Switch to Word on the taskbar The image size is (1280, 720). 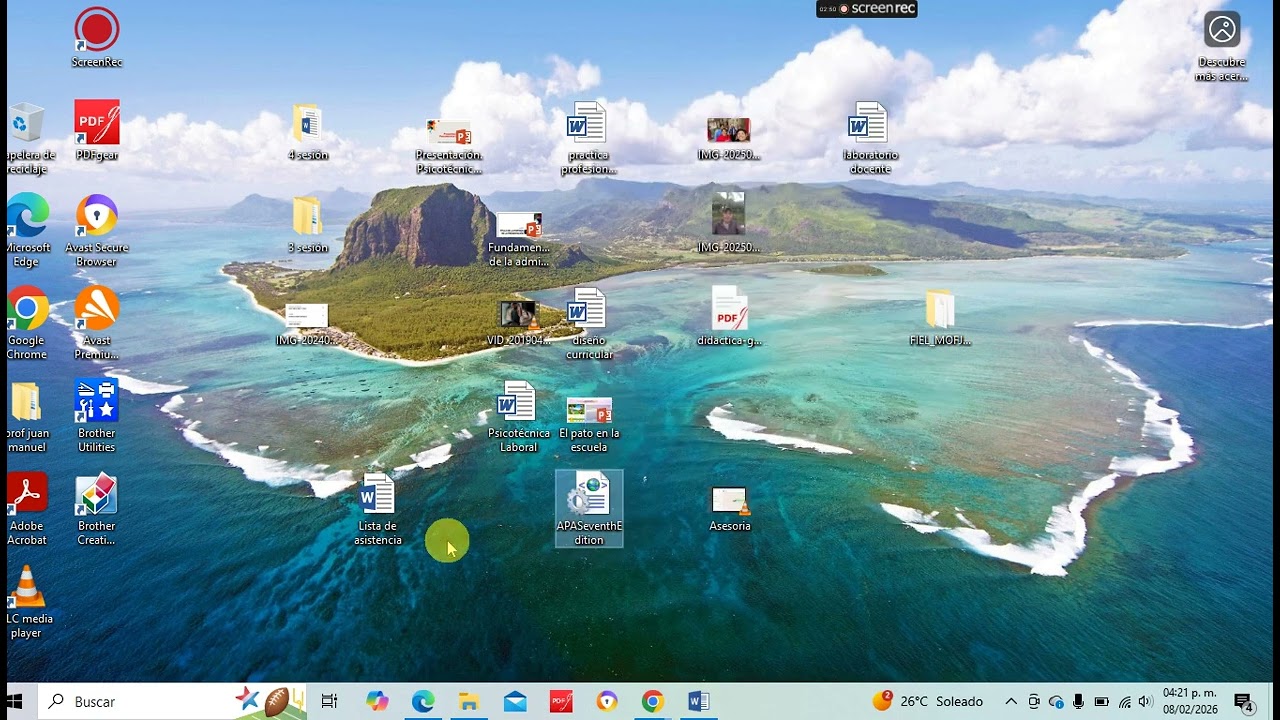click(699, 701)
